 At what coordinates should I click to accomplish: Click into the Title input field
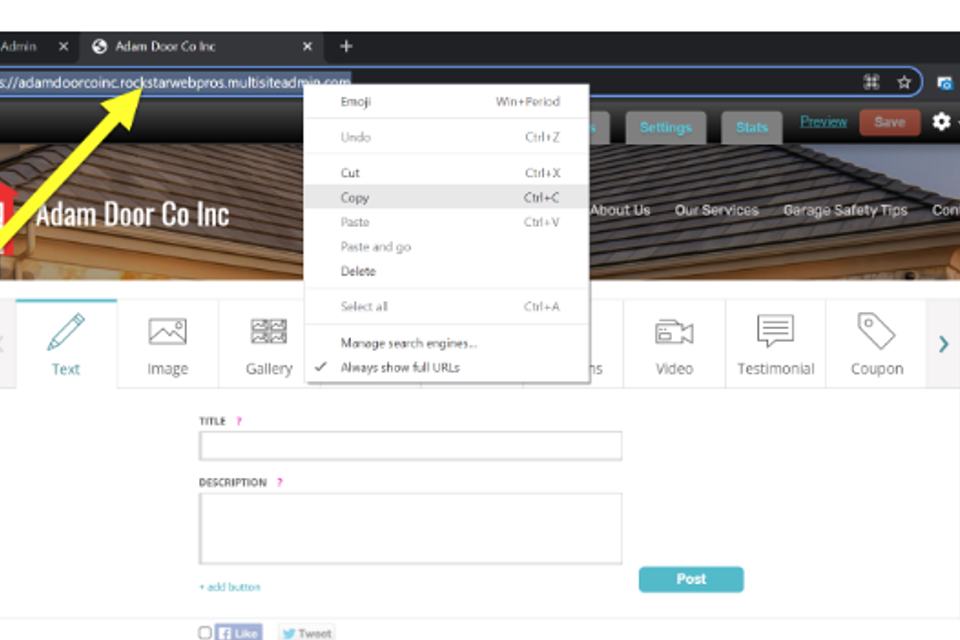pos(410,446)
